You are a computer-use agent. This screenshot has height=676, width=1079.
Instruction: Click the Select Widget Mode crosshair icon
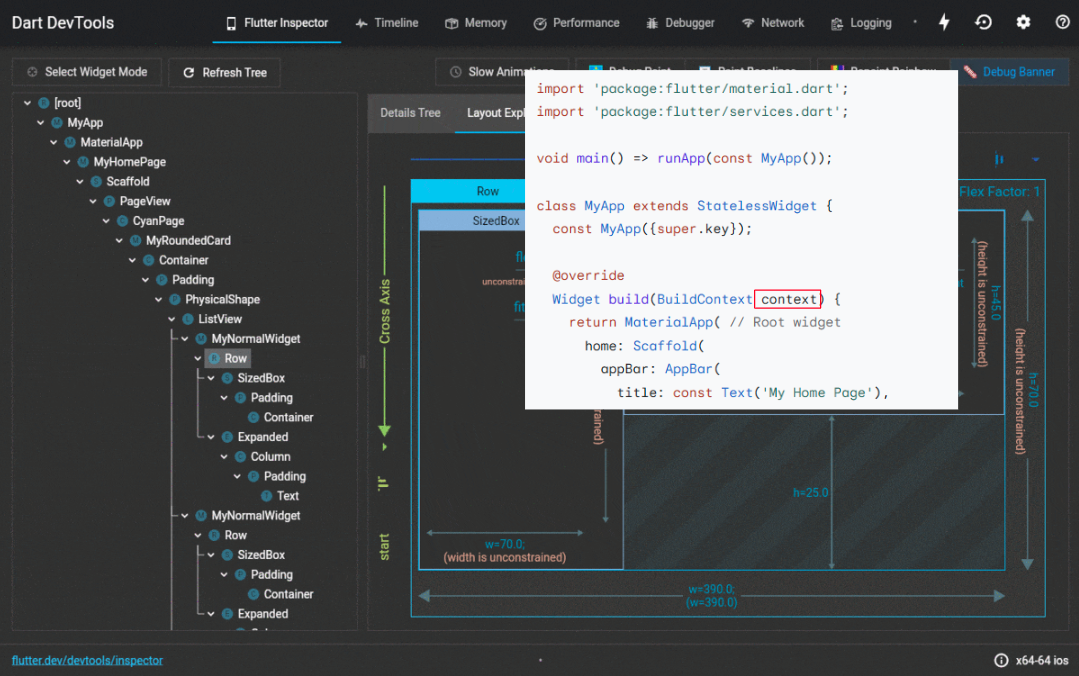point(32,72)
